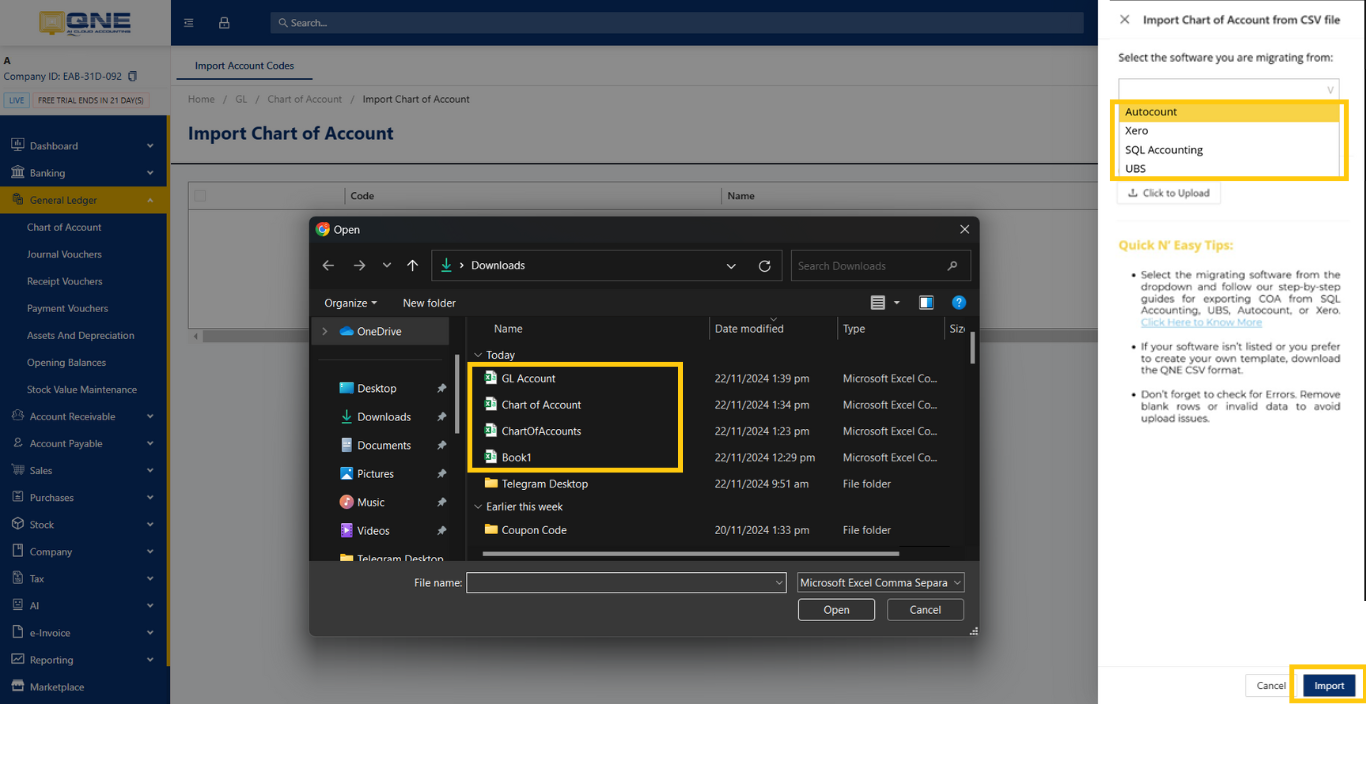
Task: Choose Autocount from migration software list
Action: 1229,112
